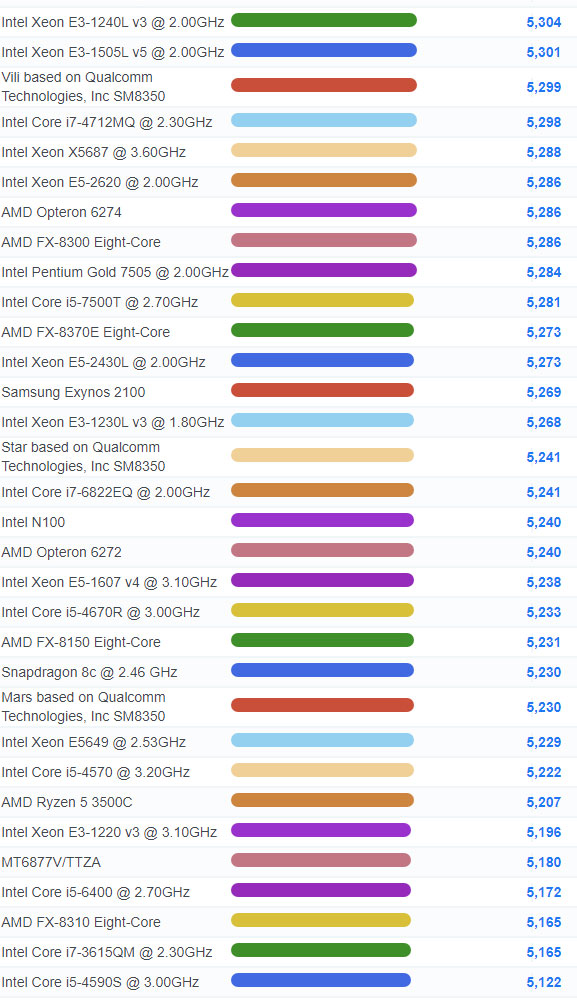Click the red bar for Samsung Exynos 2100

(323, 390)
